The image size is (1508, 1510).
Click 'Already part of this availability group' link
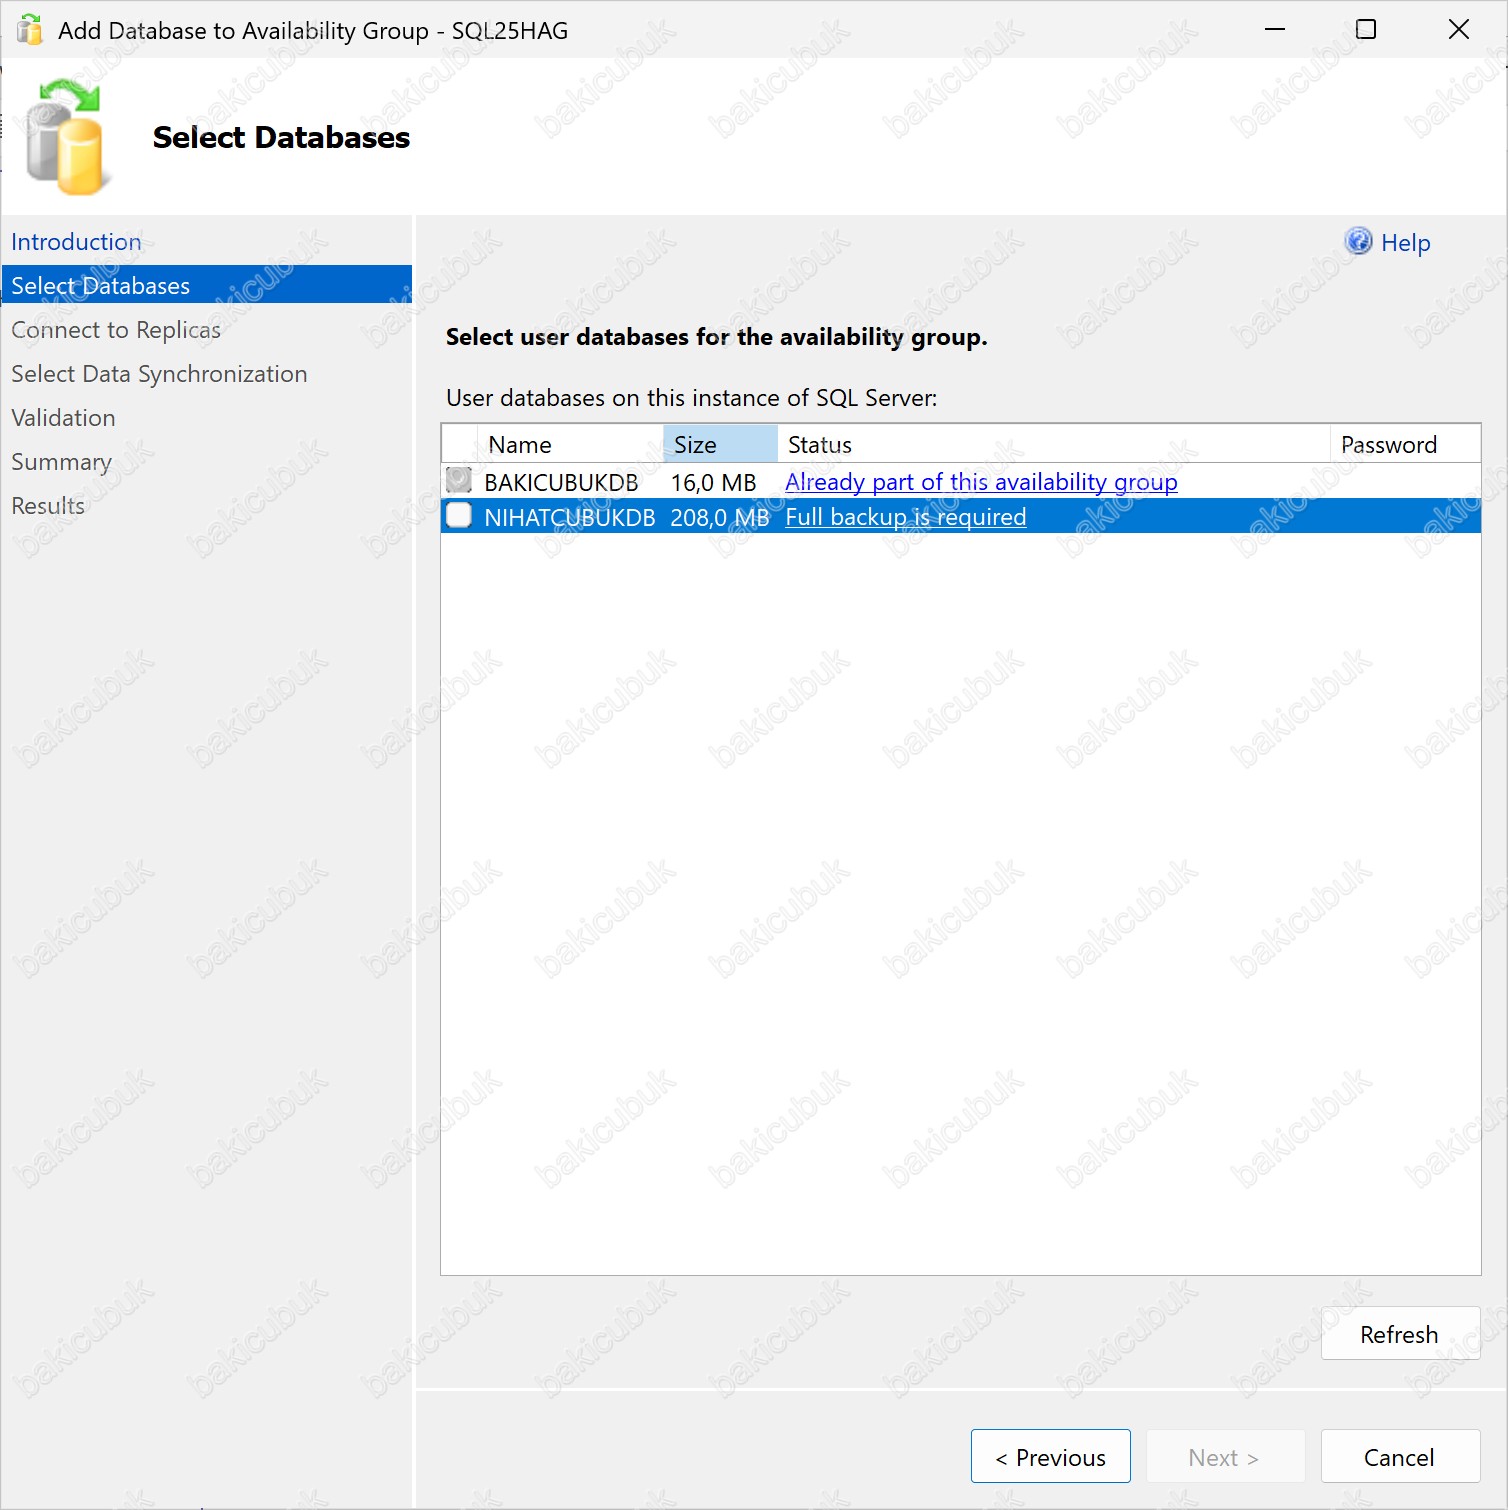click(x=981, y=482)
